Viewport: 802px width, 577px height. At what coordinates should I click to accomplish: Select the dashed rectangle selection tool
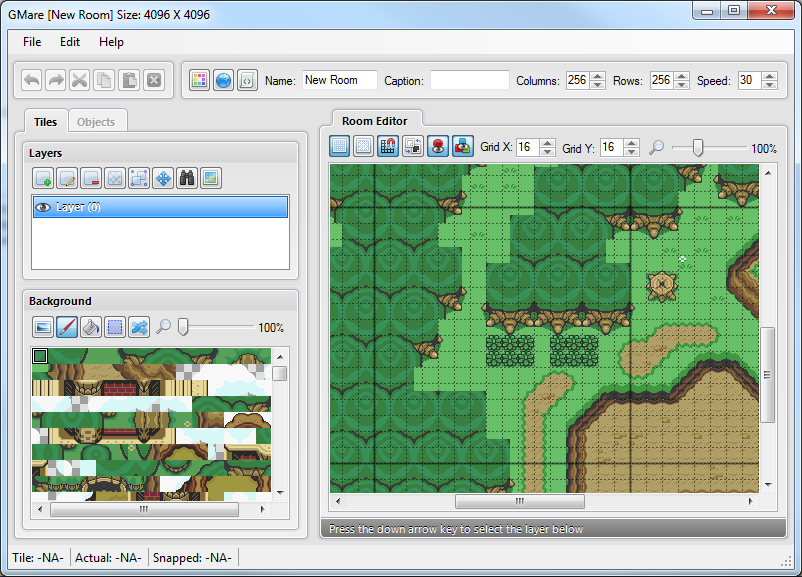pos(115,327)
